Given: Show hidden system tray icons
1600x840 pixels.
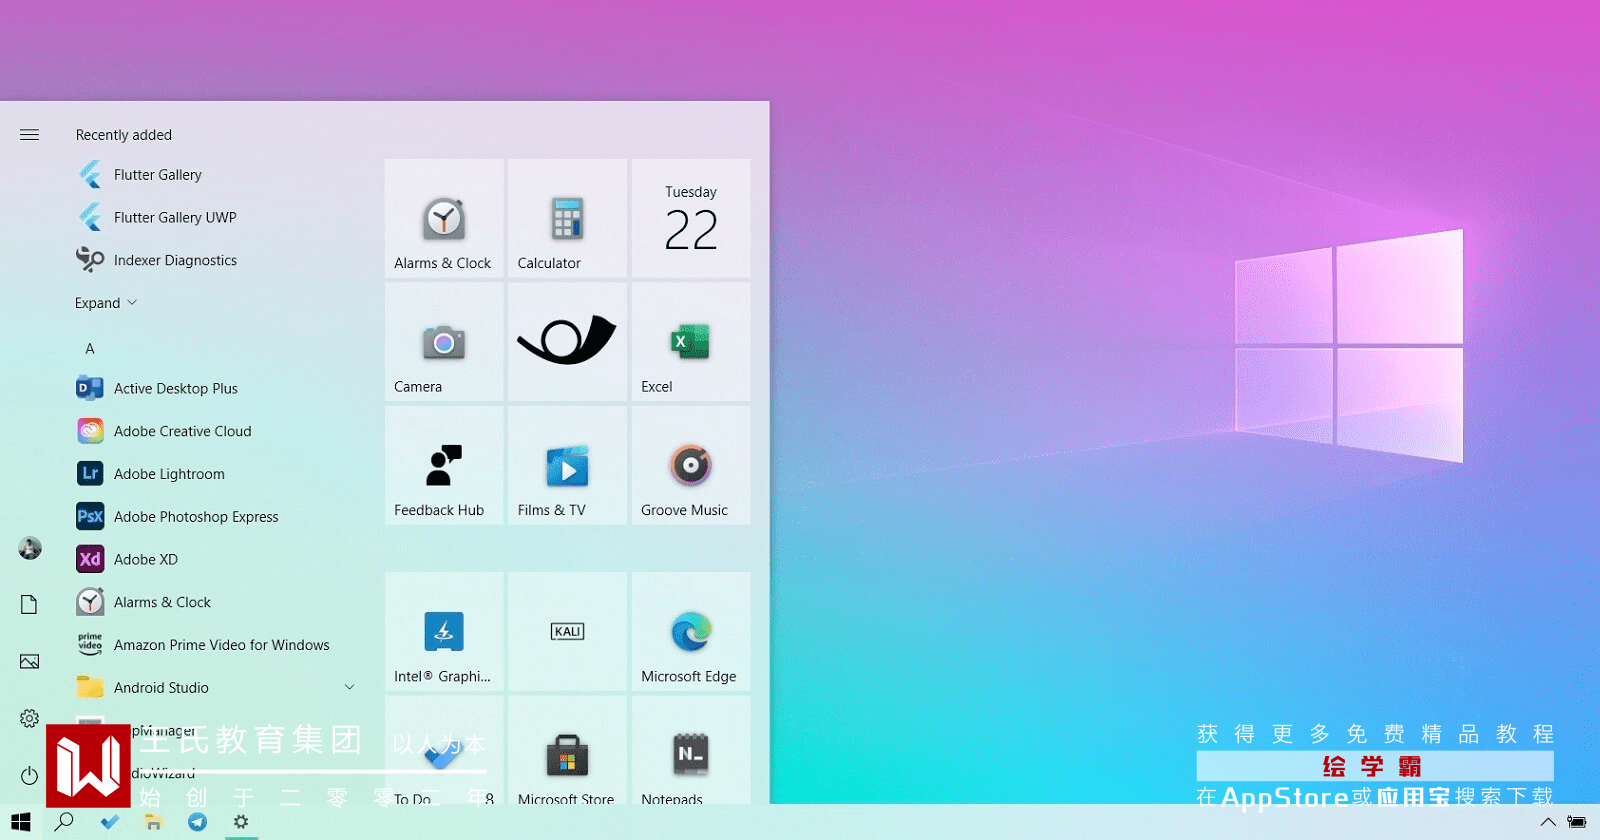Looking at the screenshot, I should 1548,822.
